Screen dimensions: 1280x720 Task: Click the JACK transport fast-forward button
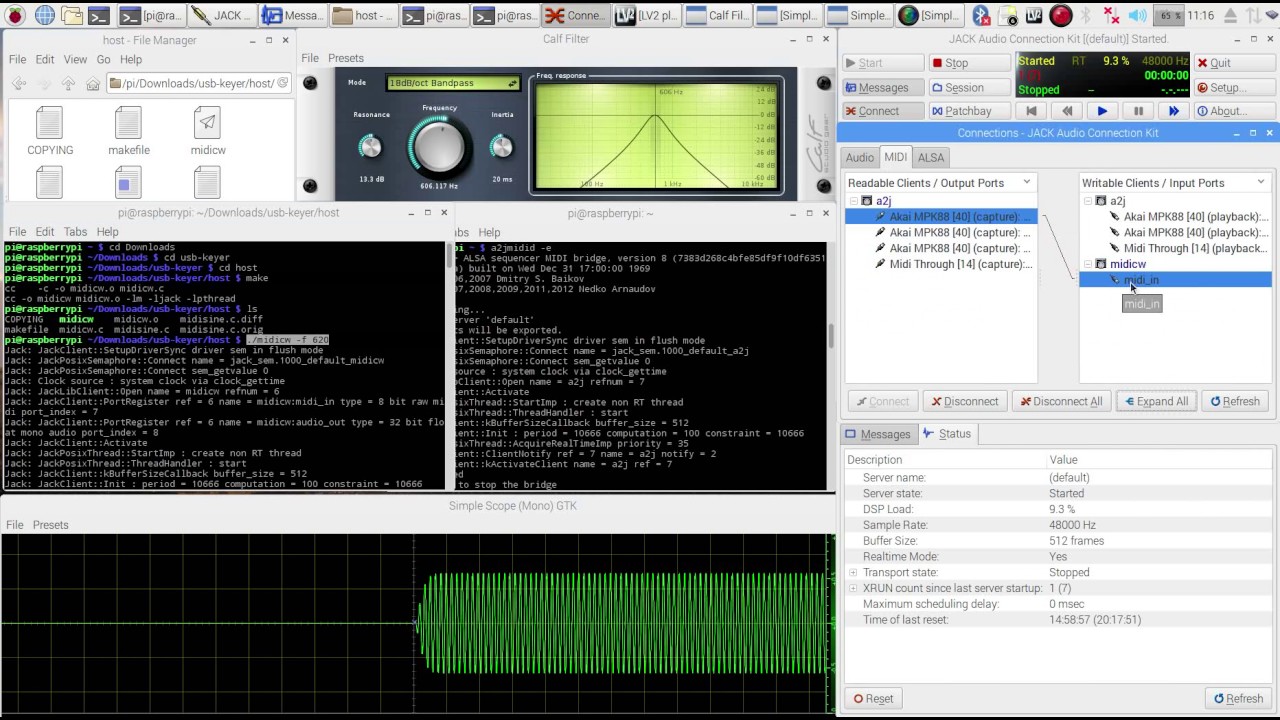coord(1174,111)
